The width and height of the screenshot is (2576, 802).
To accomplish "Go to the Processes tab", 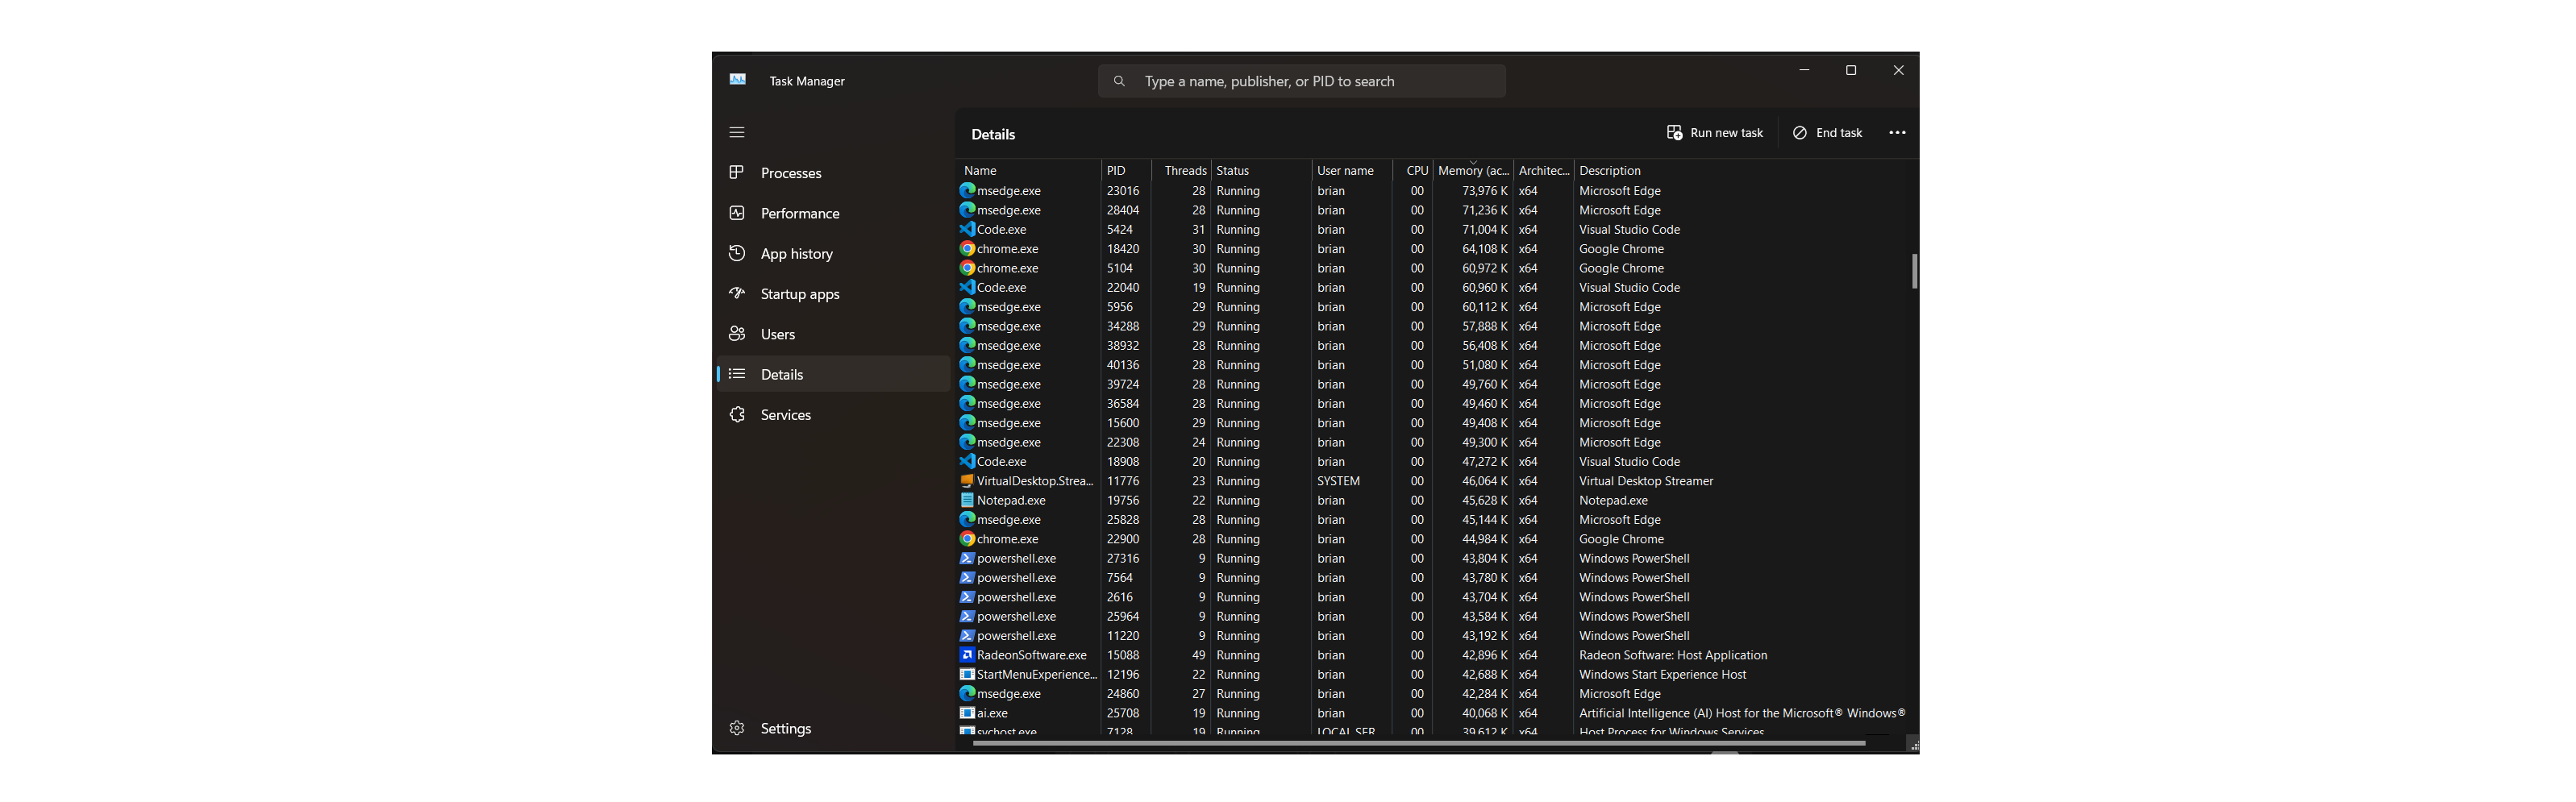I will (833, 173).
